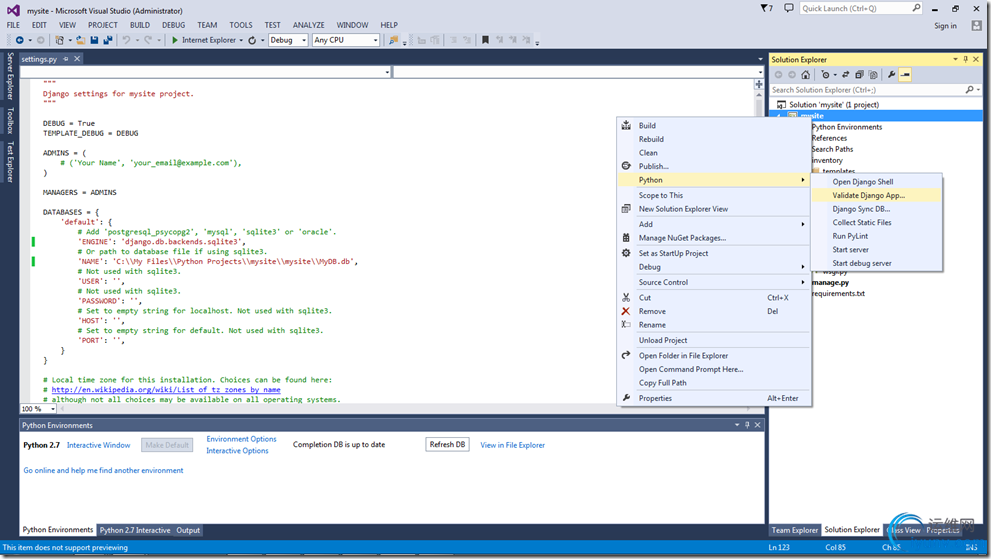The width and height of the screenshot is (991, 559).
Task: Open the BUILD menu
Action: pyautogui.click(x=140, y=25)
